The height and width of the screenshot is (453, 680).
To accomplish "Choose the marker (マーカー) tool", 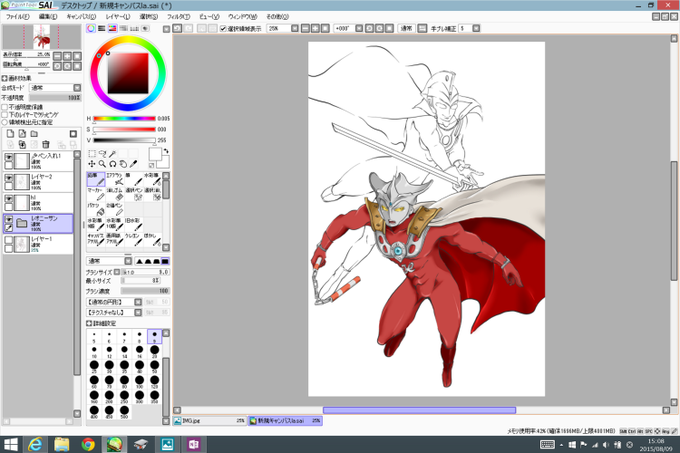I will tap(96, 194).
